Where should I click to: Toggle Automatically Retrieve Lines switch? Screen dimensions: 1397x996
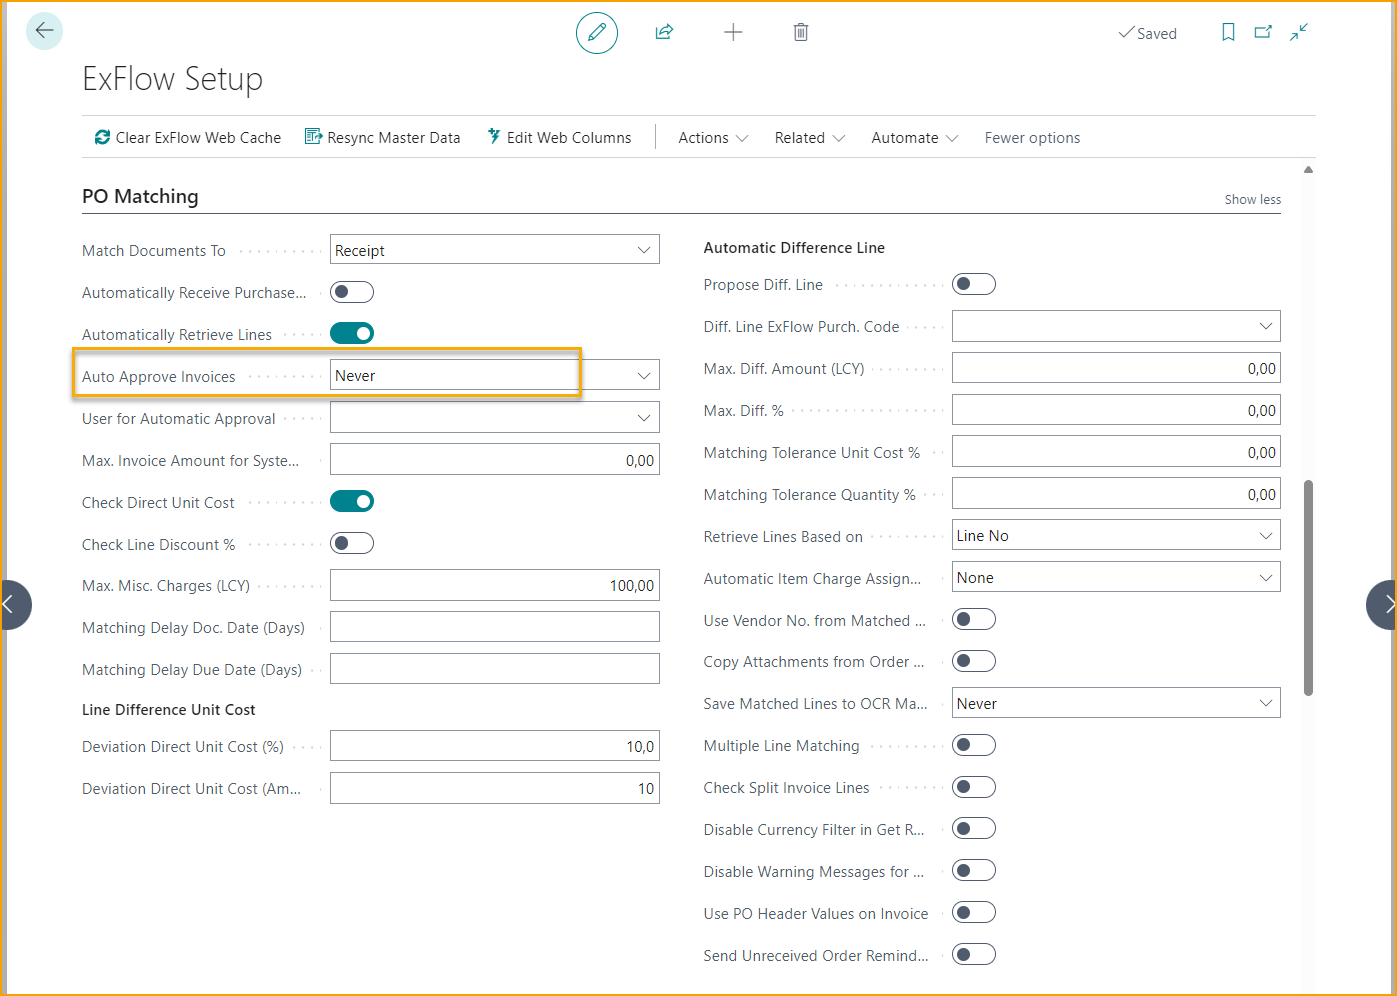[352, 333]
